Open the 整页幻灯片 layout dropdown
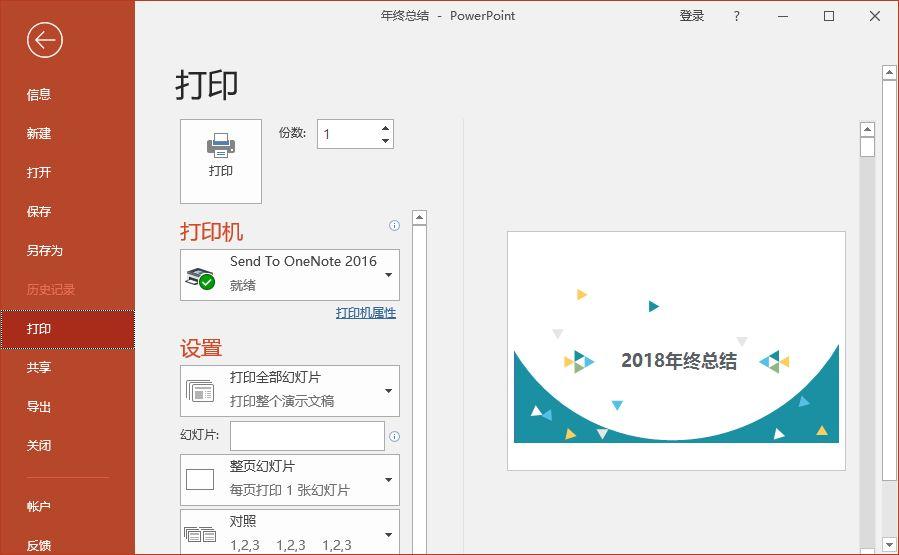 pos(290,480)
